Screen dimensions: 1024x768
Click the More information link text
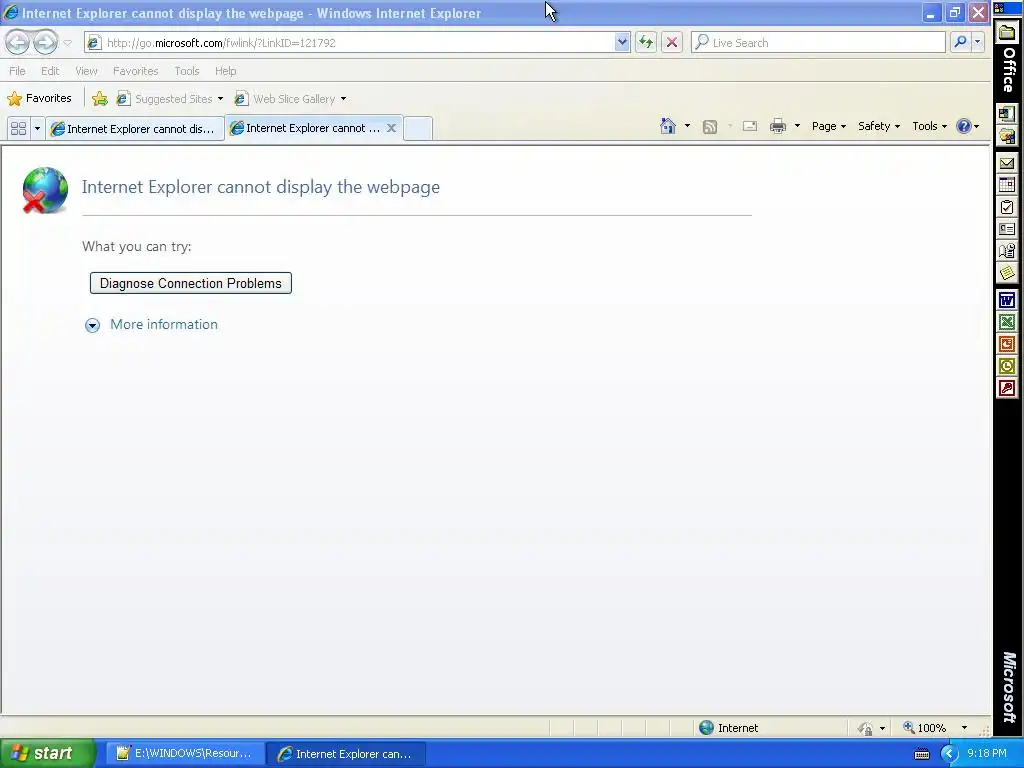click(164, 325)
